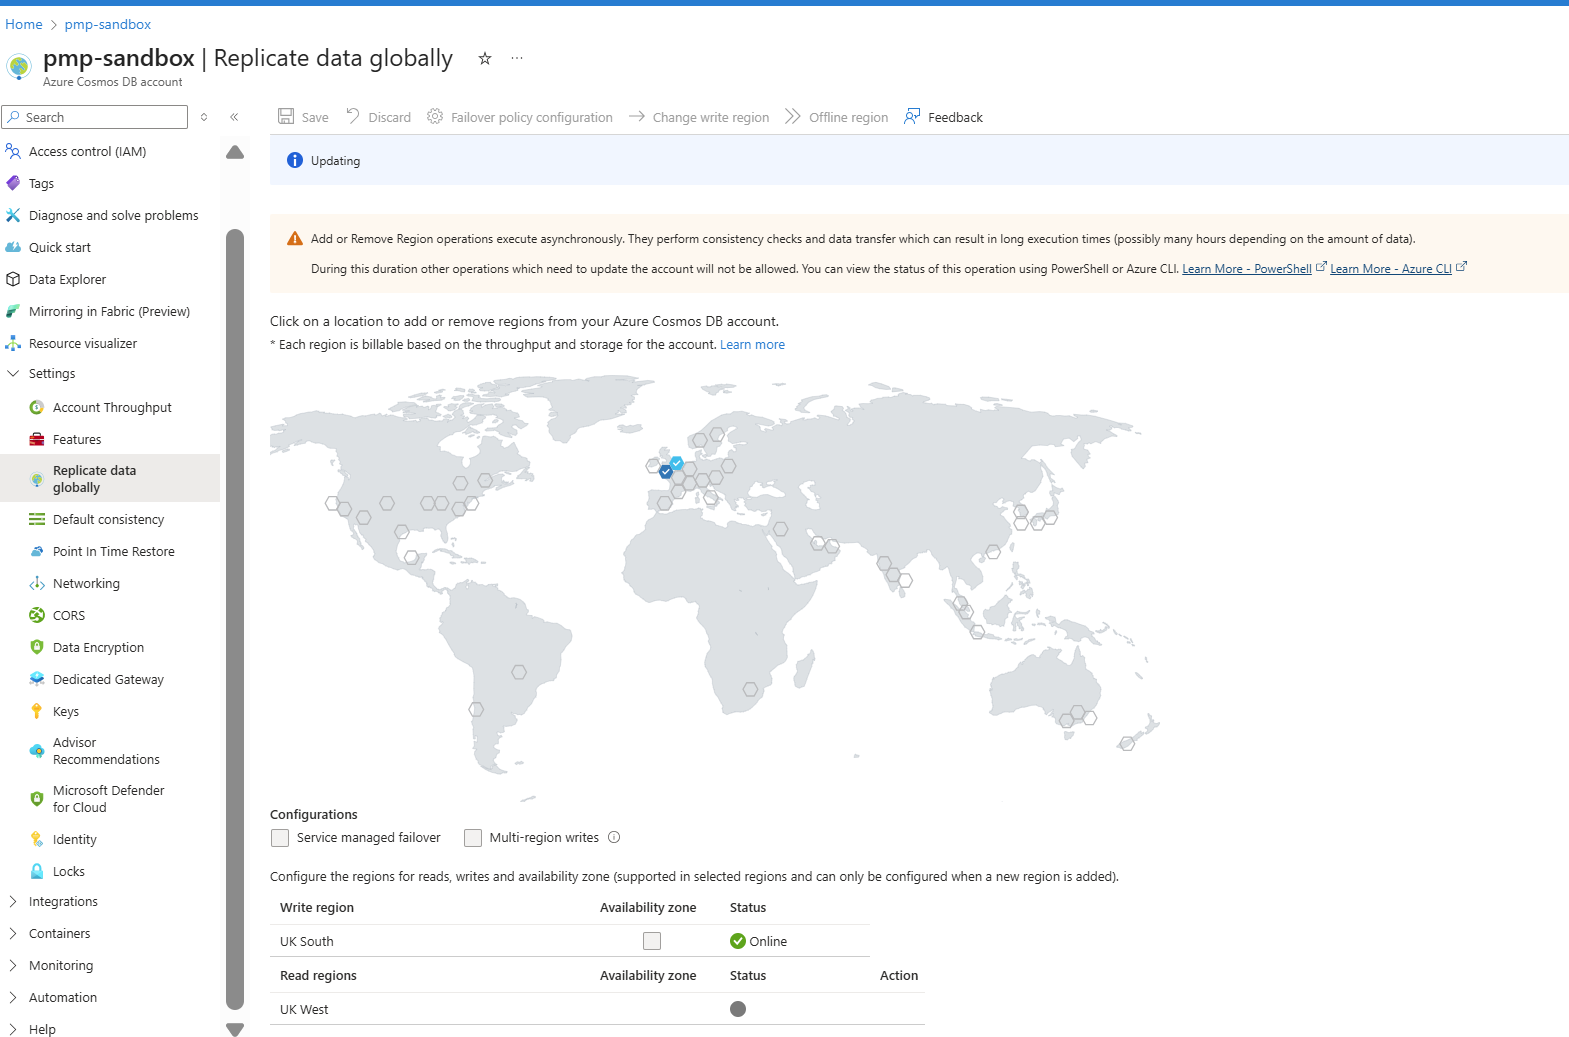The image size is (1569, 1037).
Task: Open the Identity icon
Action: 37,839
